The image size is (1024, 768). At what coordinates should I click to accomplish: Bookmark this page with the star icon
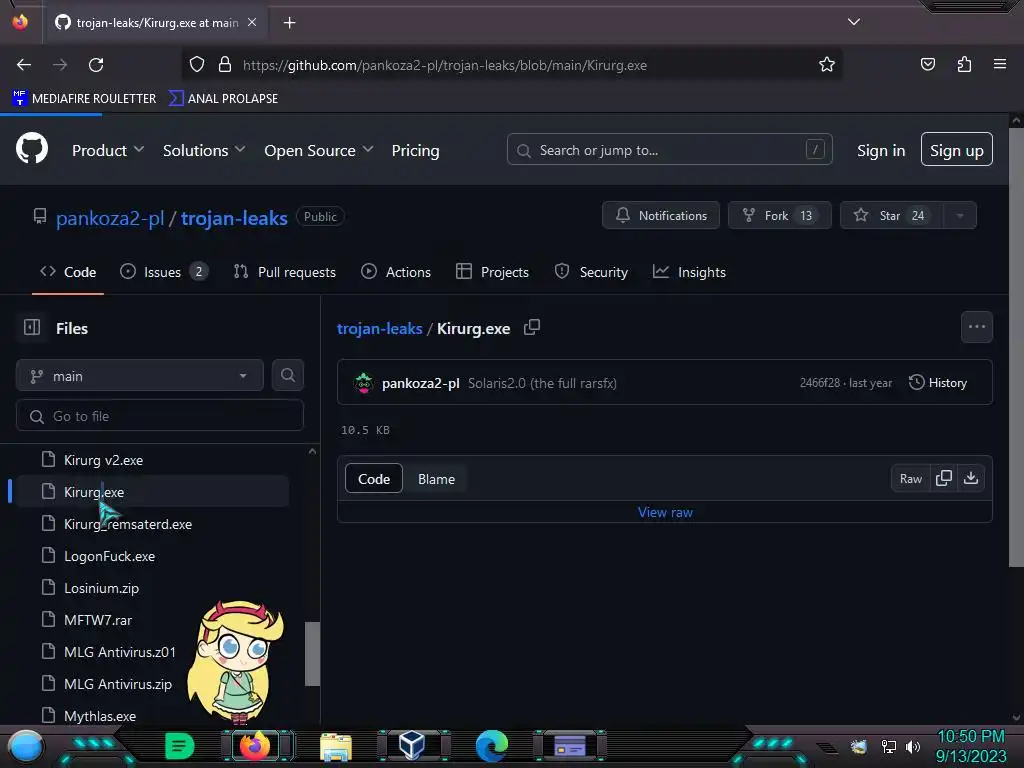pyautogui.click(x=827, y=65)
